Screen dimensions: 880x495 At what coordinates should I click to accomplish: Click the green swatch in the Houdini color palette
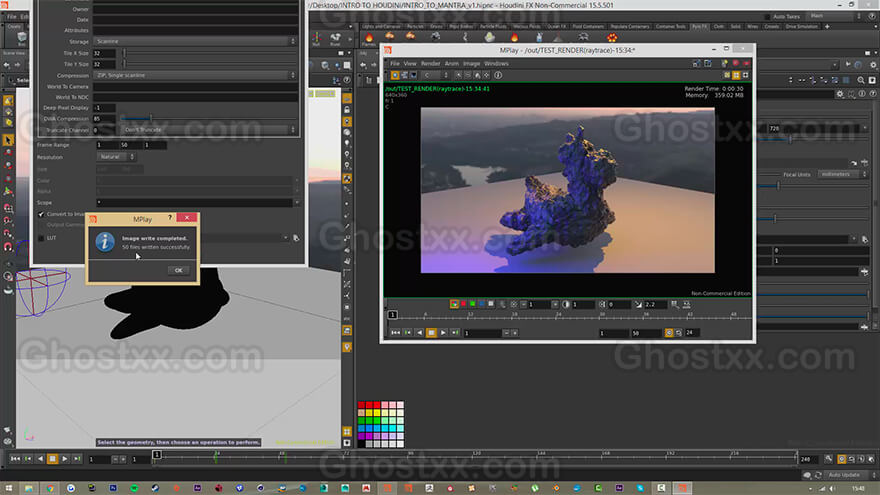362,421
